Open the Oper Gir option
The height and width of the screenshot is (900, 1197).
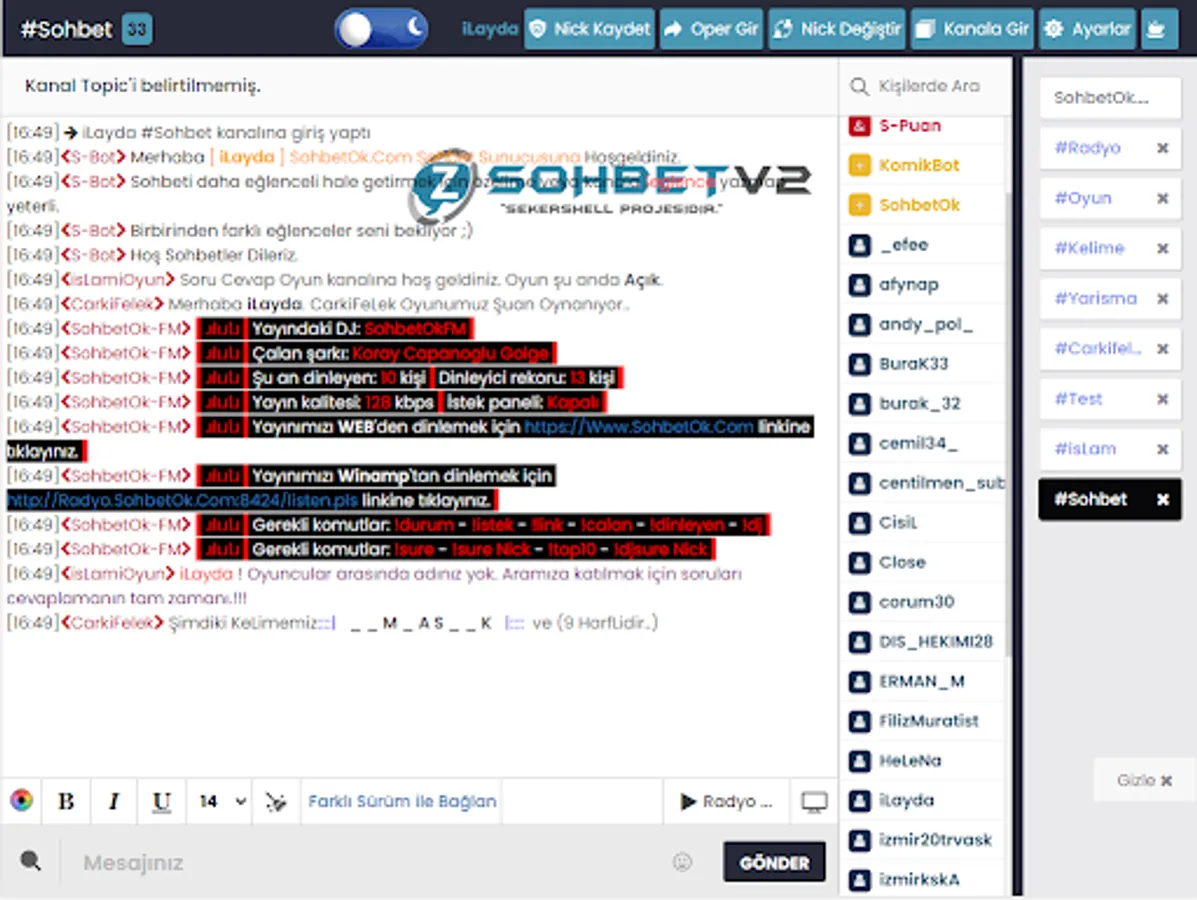[x=711, y=29]
